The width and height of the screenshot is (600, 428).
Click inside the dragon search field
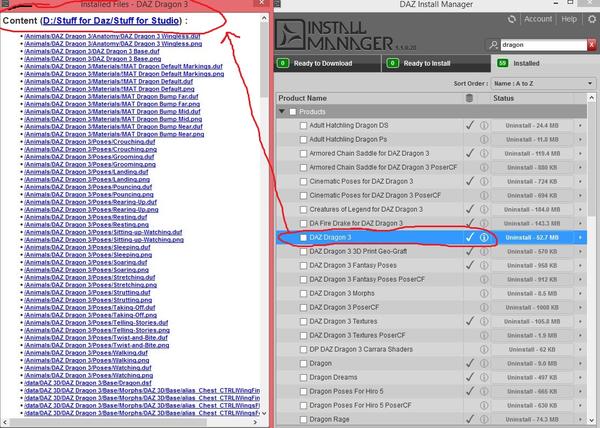(543, 45)
